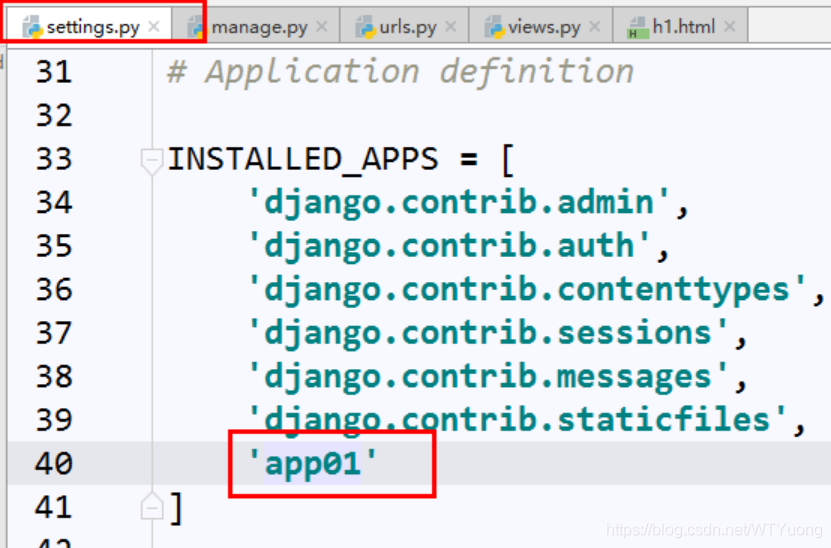Click 'django.contrib.staticfiles' string
This screenshot has width=831, height=548.
(517, 421)
